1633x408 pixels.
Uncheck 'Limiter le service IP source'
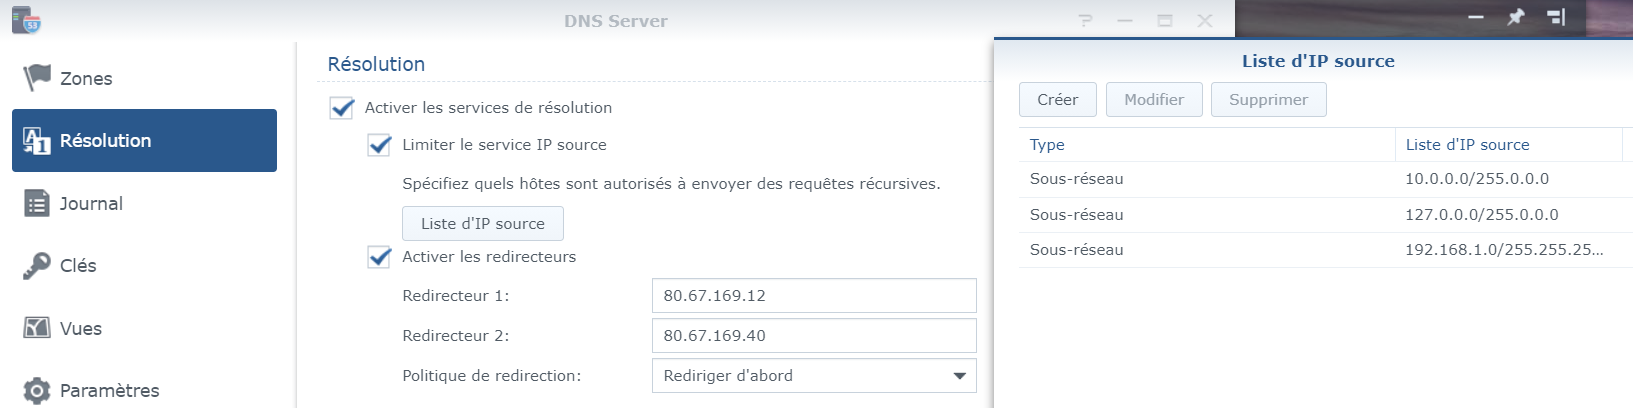[x=380, y=145]
